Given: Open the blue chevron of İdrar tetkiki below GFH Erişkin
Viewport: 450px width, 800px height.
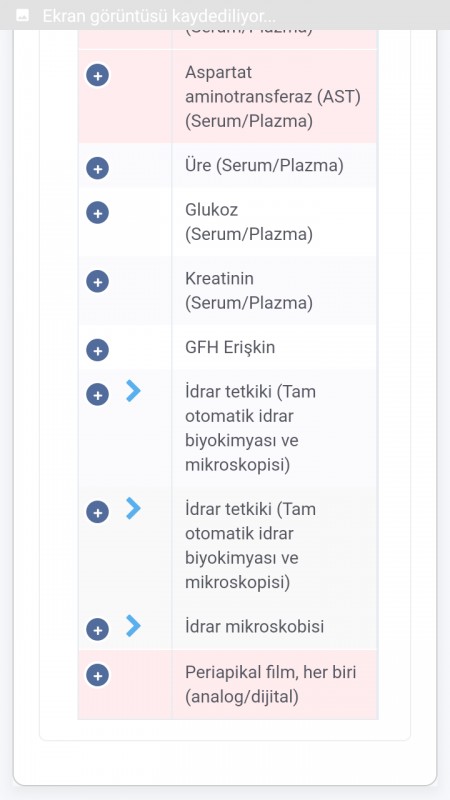Looking at the screenshot, I should click(133, 391).
